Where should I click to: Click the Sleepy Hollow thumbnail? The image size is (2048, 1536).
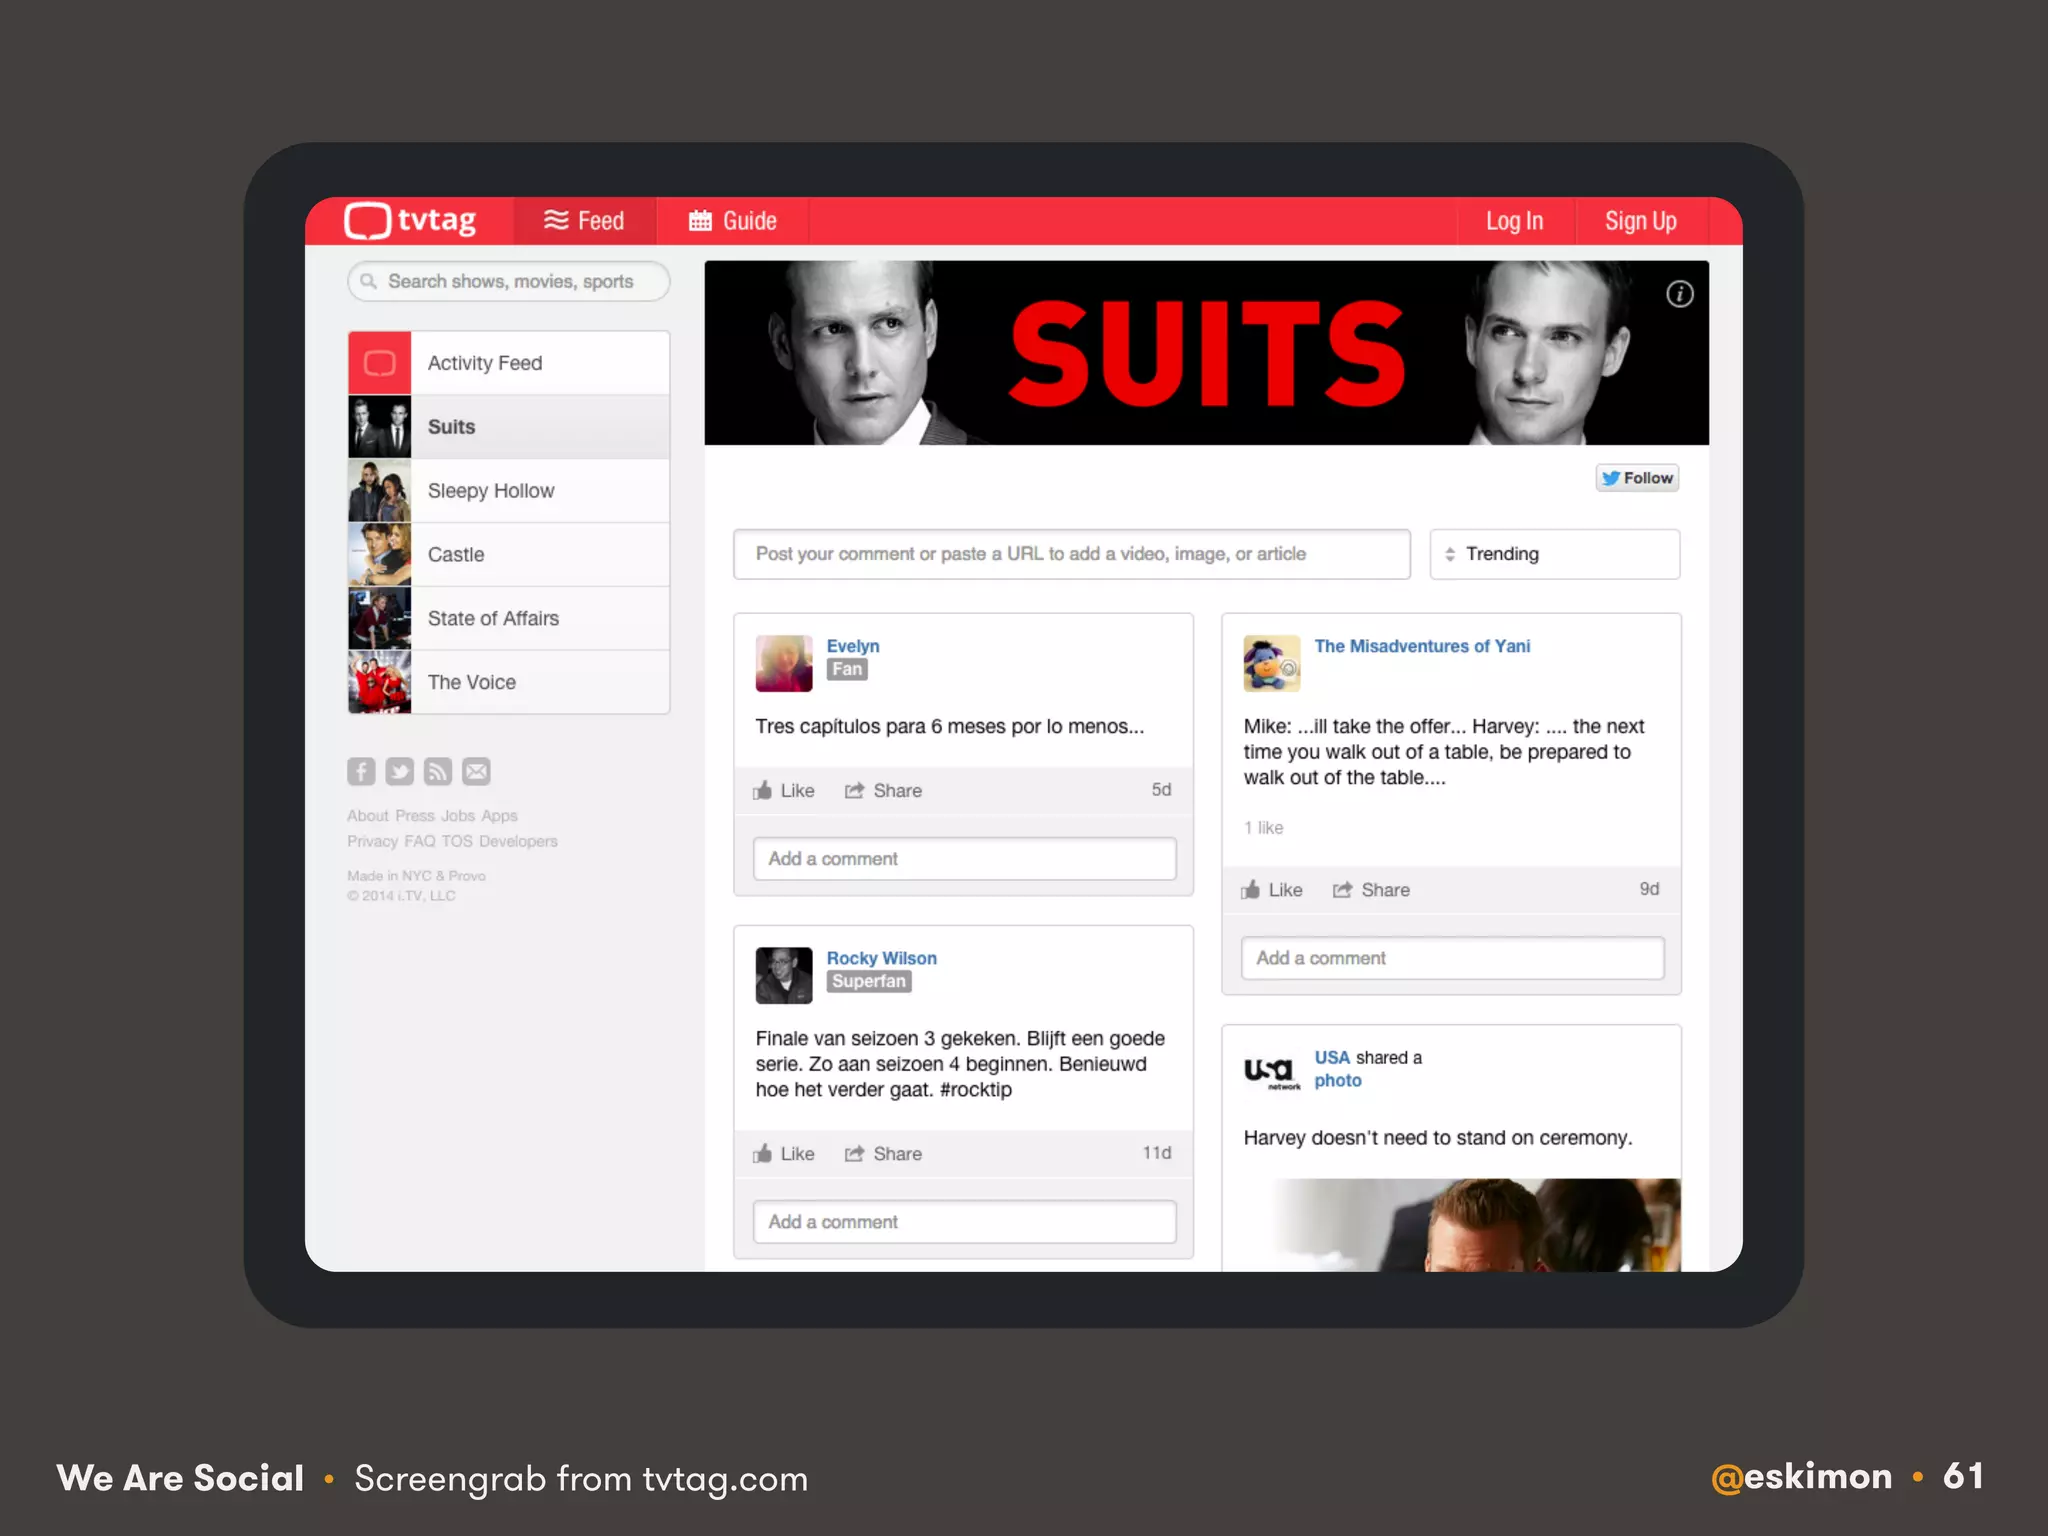380,491
